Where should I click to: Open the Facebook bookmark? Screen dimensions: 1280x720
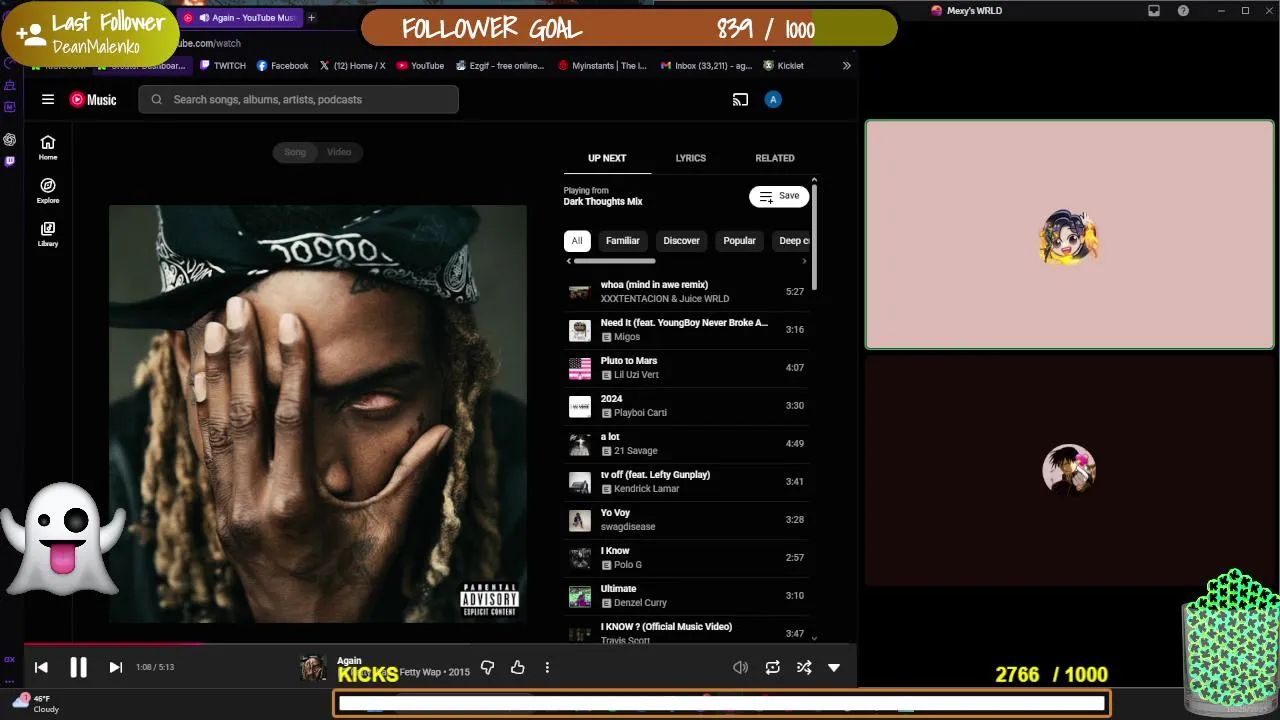(x=283, y=66)
